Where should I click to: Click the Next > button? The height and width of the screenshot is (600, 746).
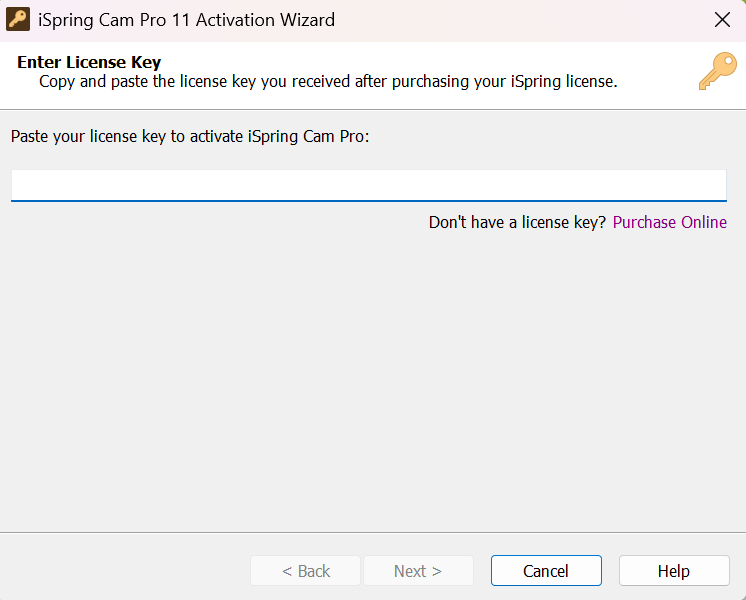pos(417,571)
